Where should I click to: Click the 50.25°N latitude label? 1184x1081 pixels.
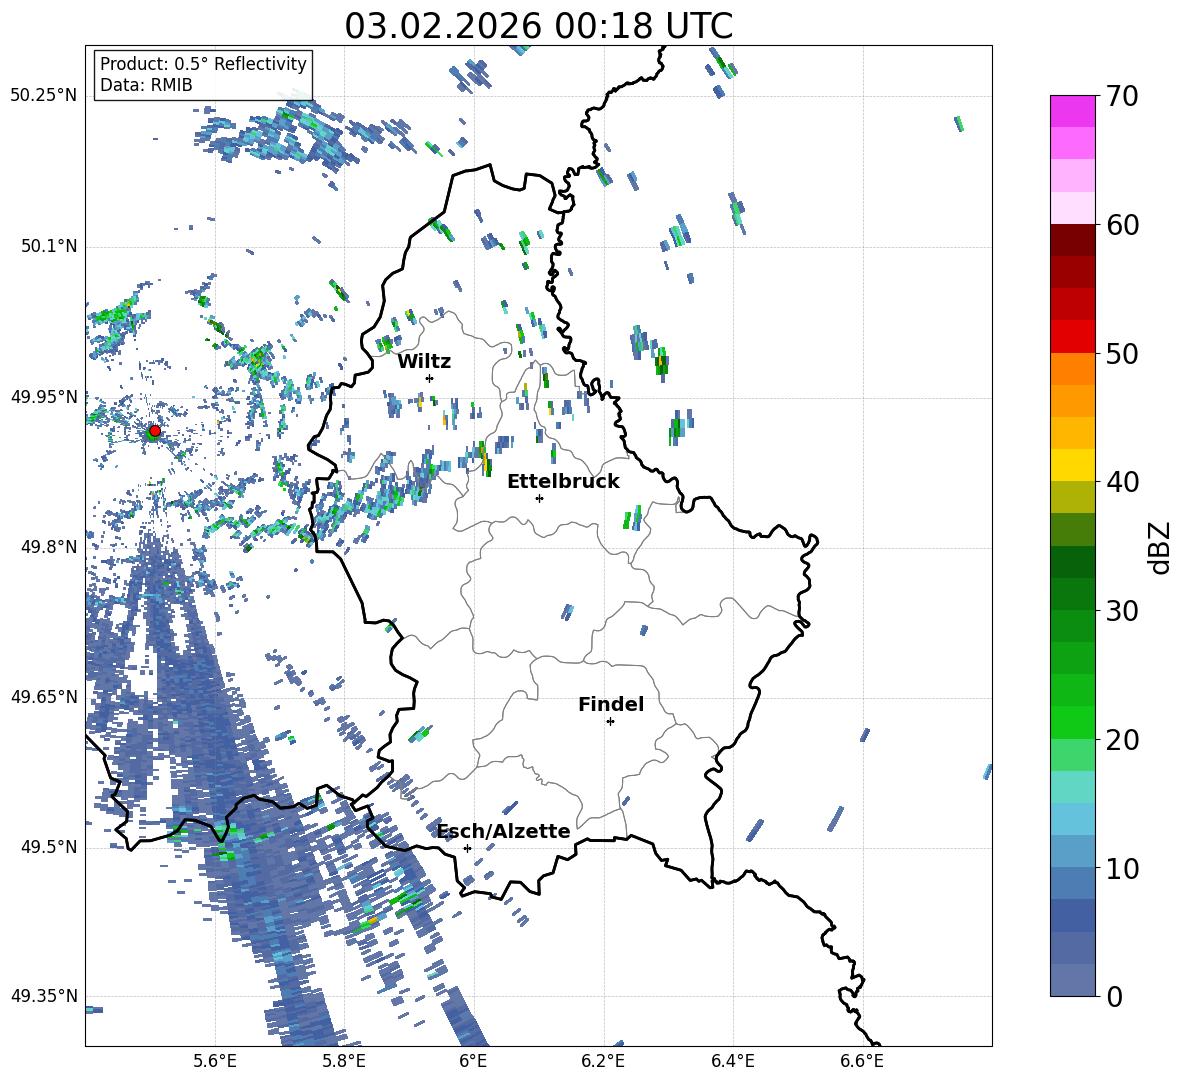[x=44, y=96]
